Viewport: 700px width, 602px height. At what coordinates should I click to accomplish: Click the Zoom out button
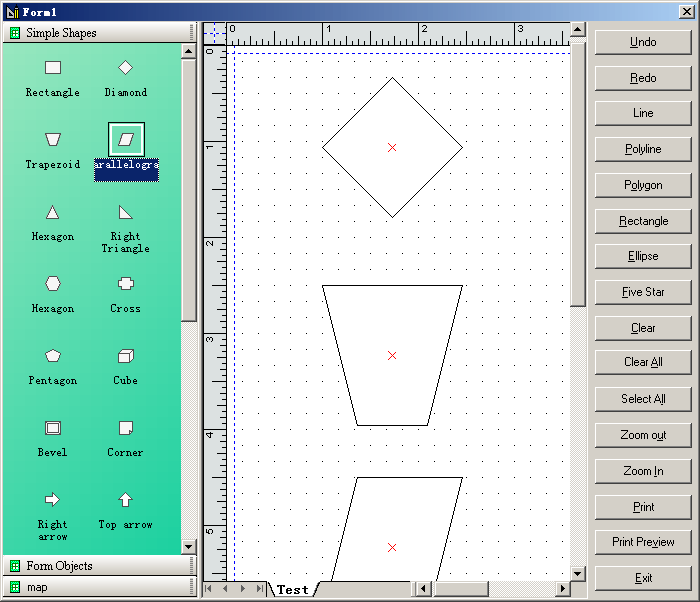pyautogui.click(x=643, y=435)
